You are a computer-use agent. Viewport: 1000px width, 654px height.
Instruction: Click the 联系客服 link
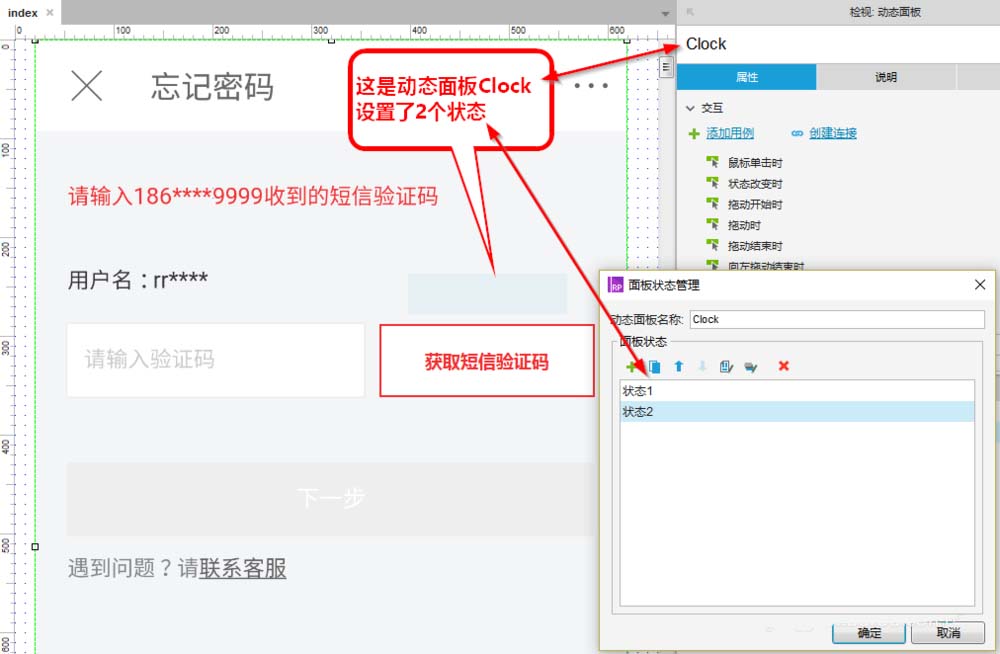242,568
